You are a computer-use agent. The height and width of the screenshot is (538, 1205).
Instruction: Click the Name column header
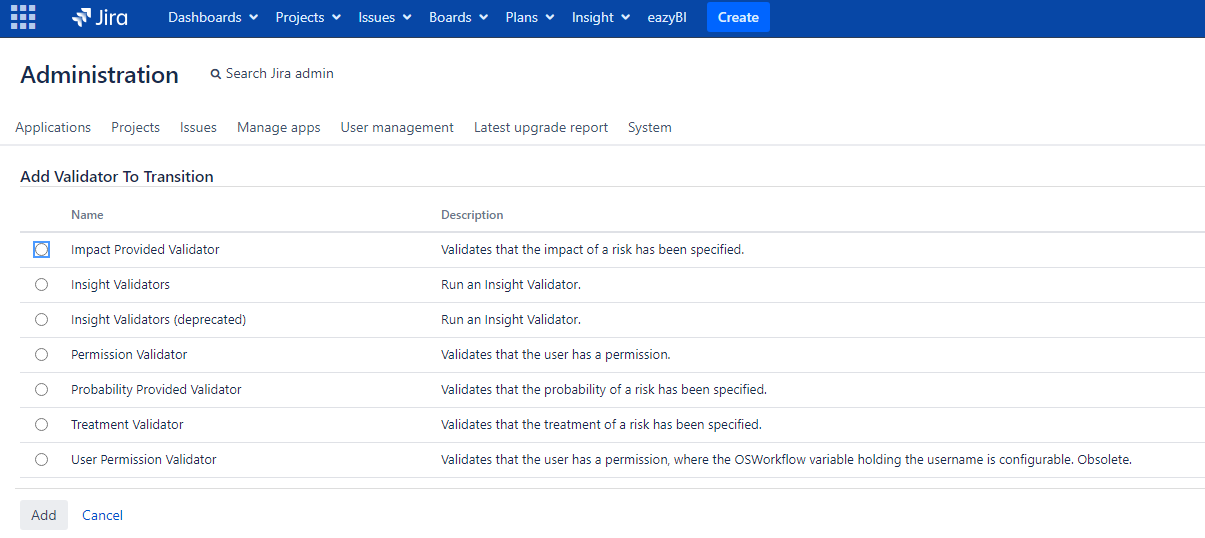coord(87,215)
